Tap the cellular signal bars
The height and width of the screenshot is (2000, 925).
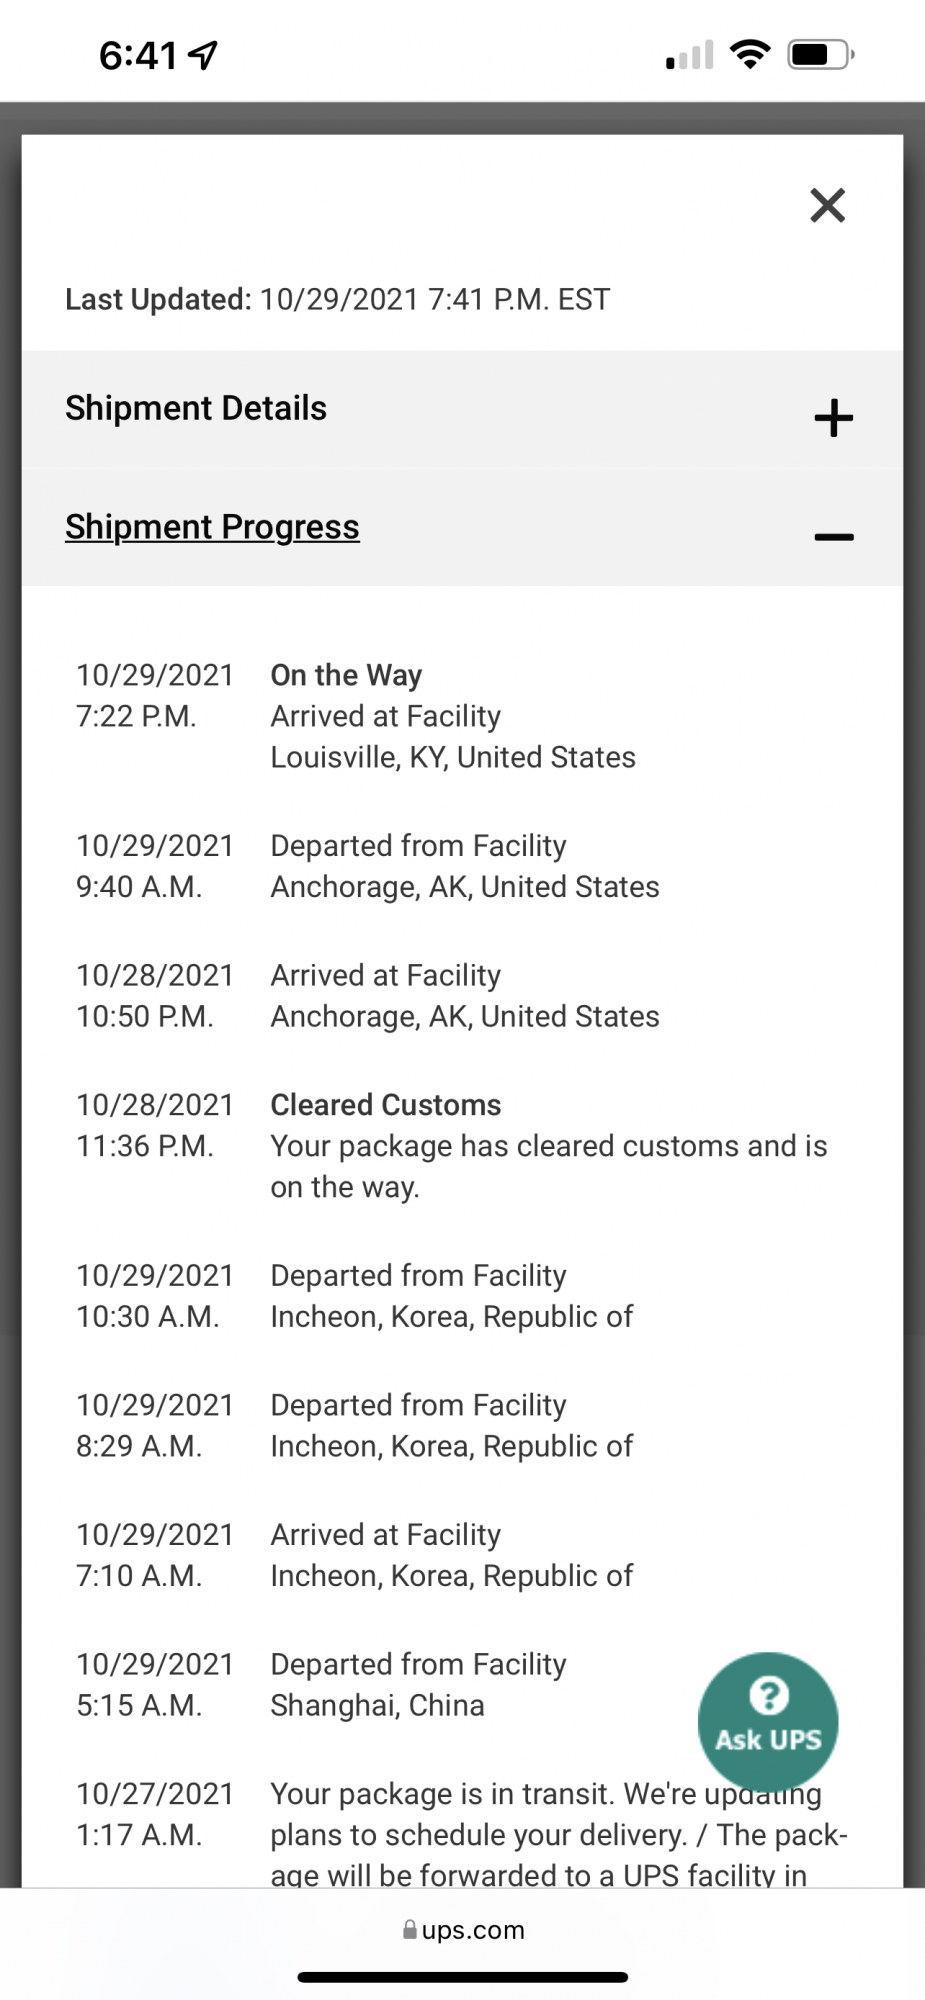tap(690, 56)
